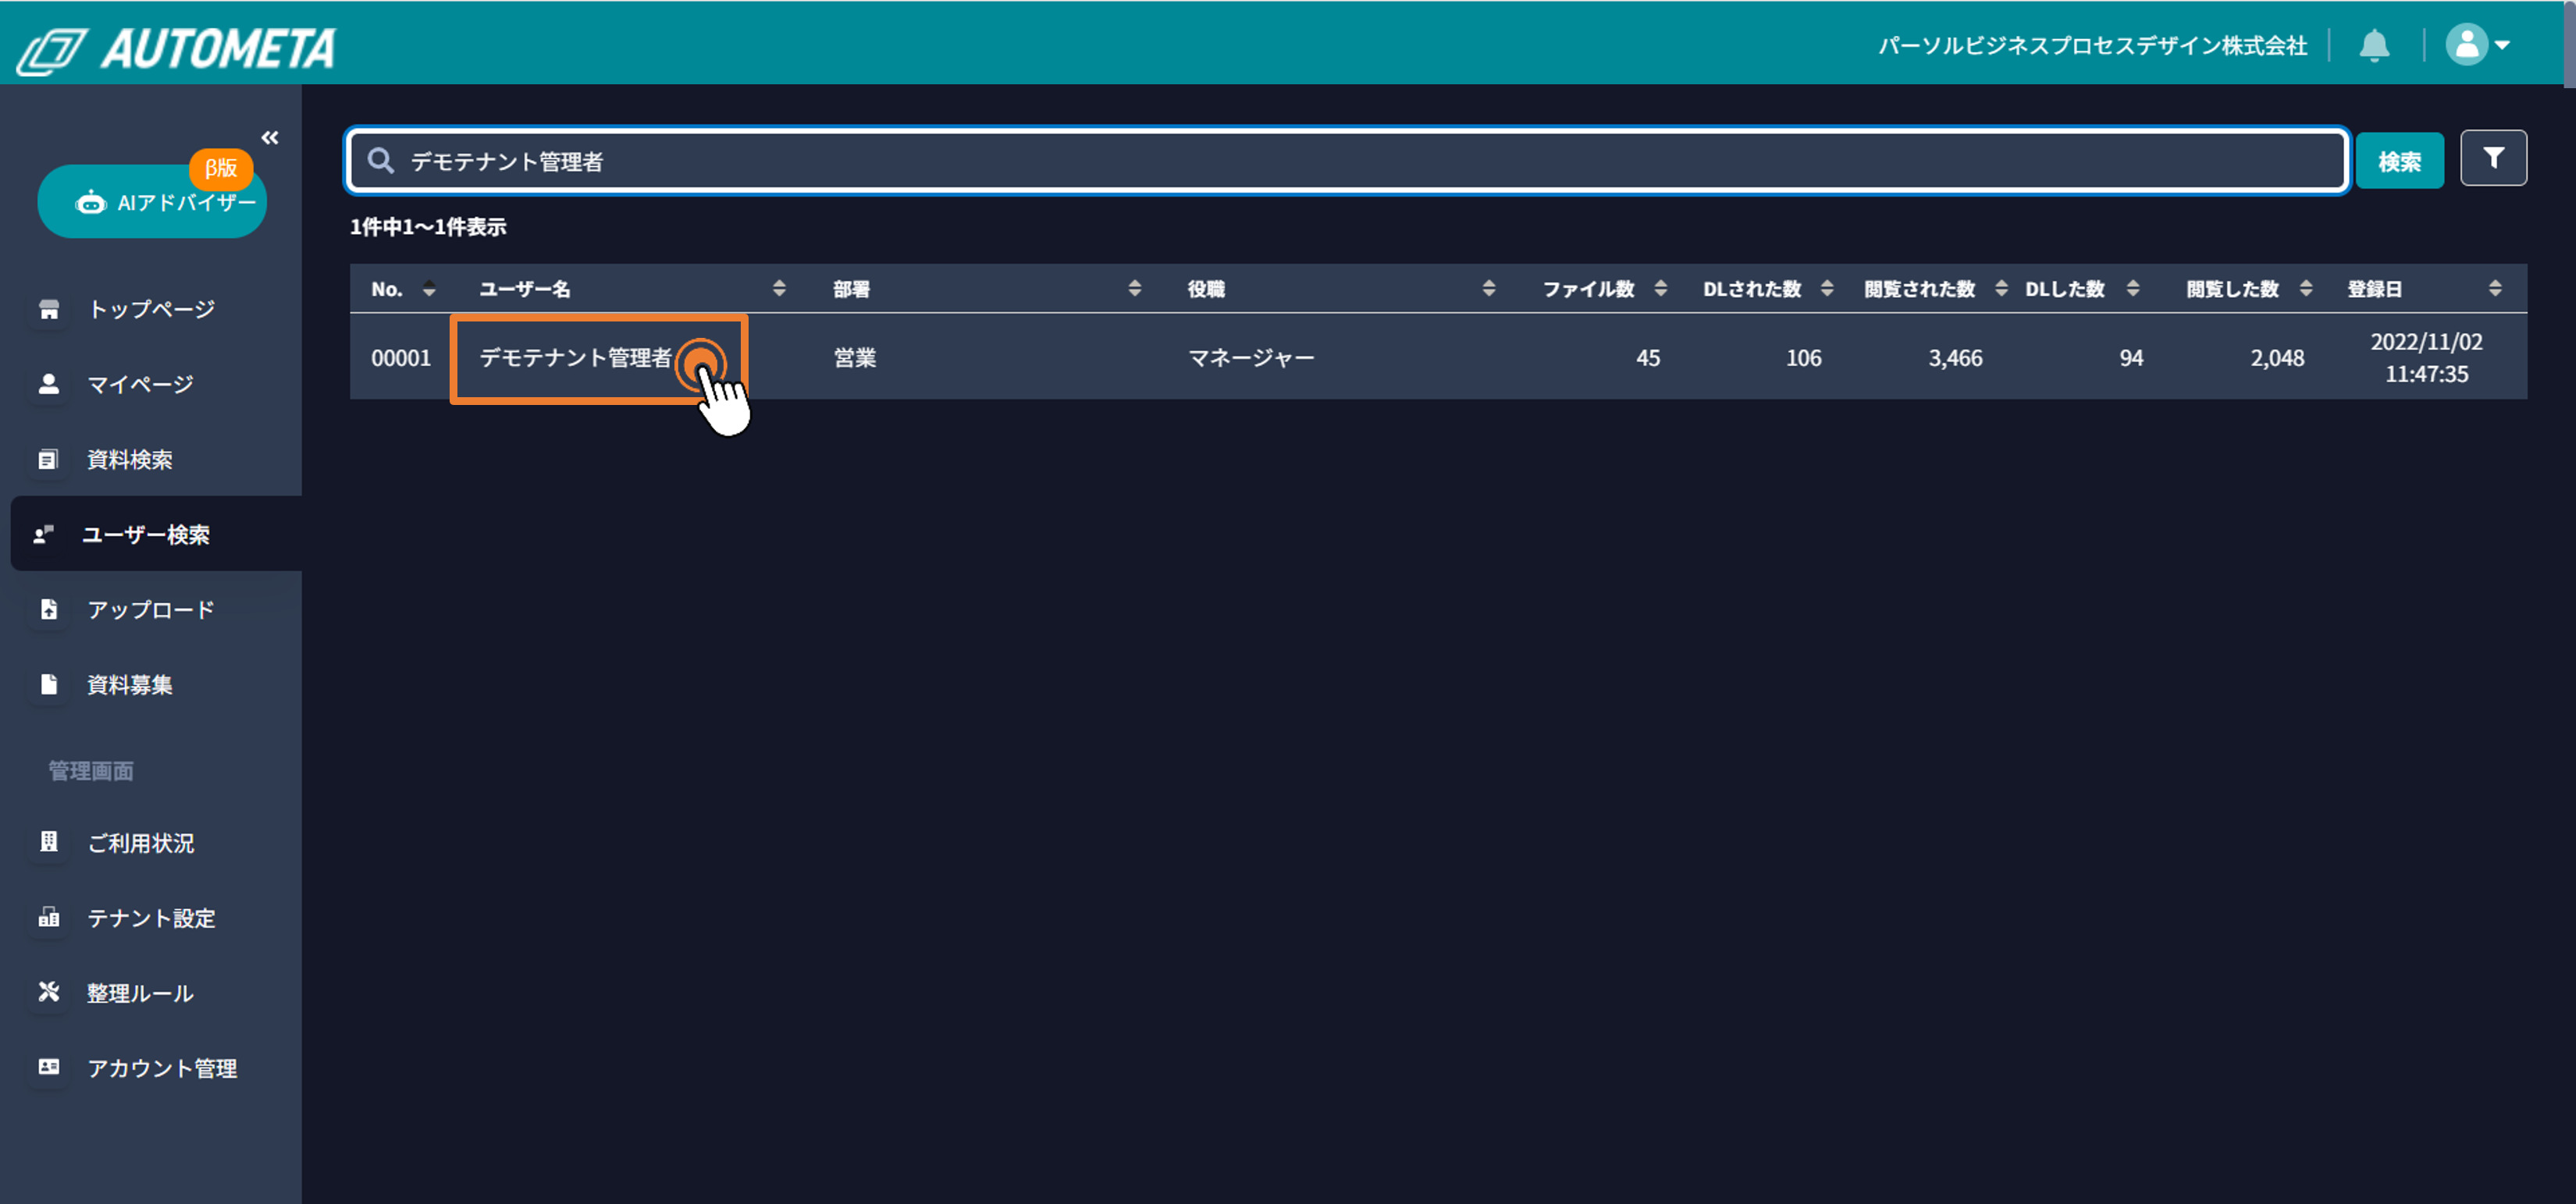This screenshot has width=2576, height=1204.
Task: Click the 整理ルール tools icon
Action: click(x=48, y=992)
